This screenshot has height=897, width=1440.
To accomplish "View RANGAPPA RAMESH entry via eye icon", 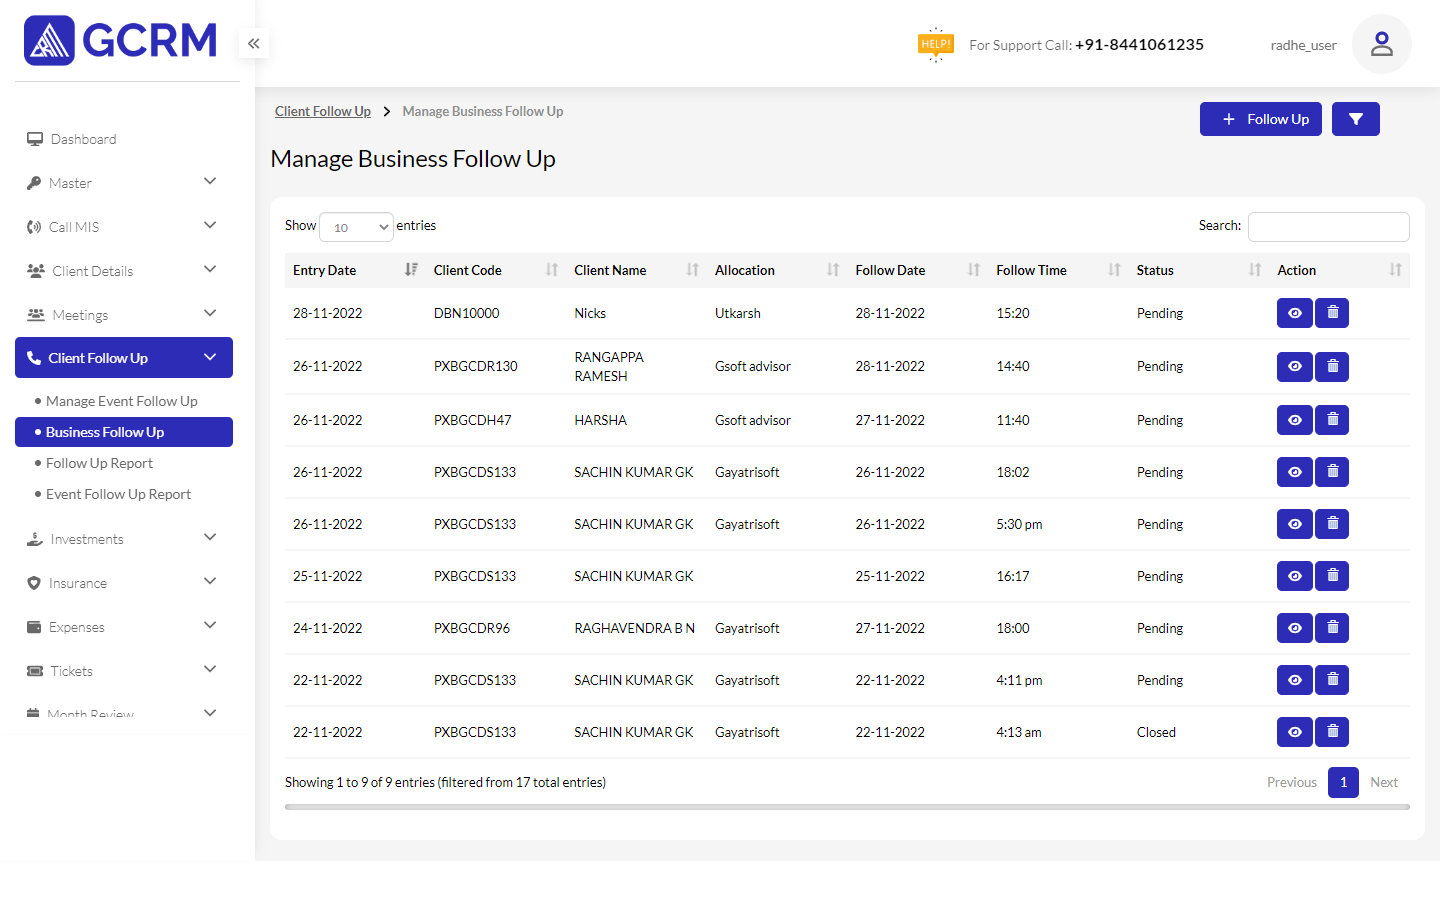I will click(x=1294, y=367).
